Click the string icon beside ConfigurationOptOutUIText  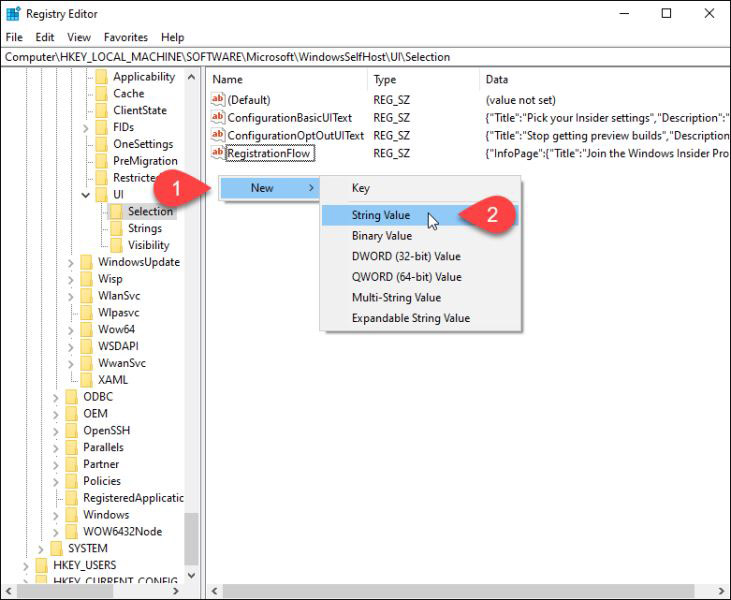[218, 135]
